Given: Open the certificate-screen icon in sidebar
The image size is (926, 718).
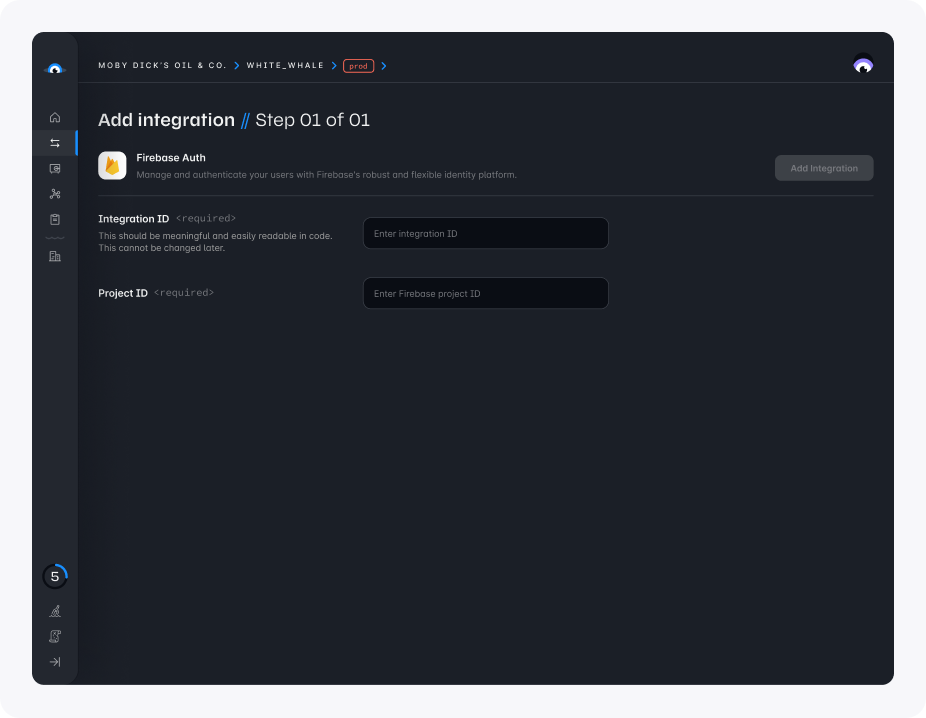Looking at the screenshot, I should [55, 169].
